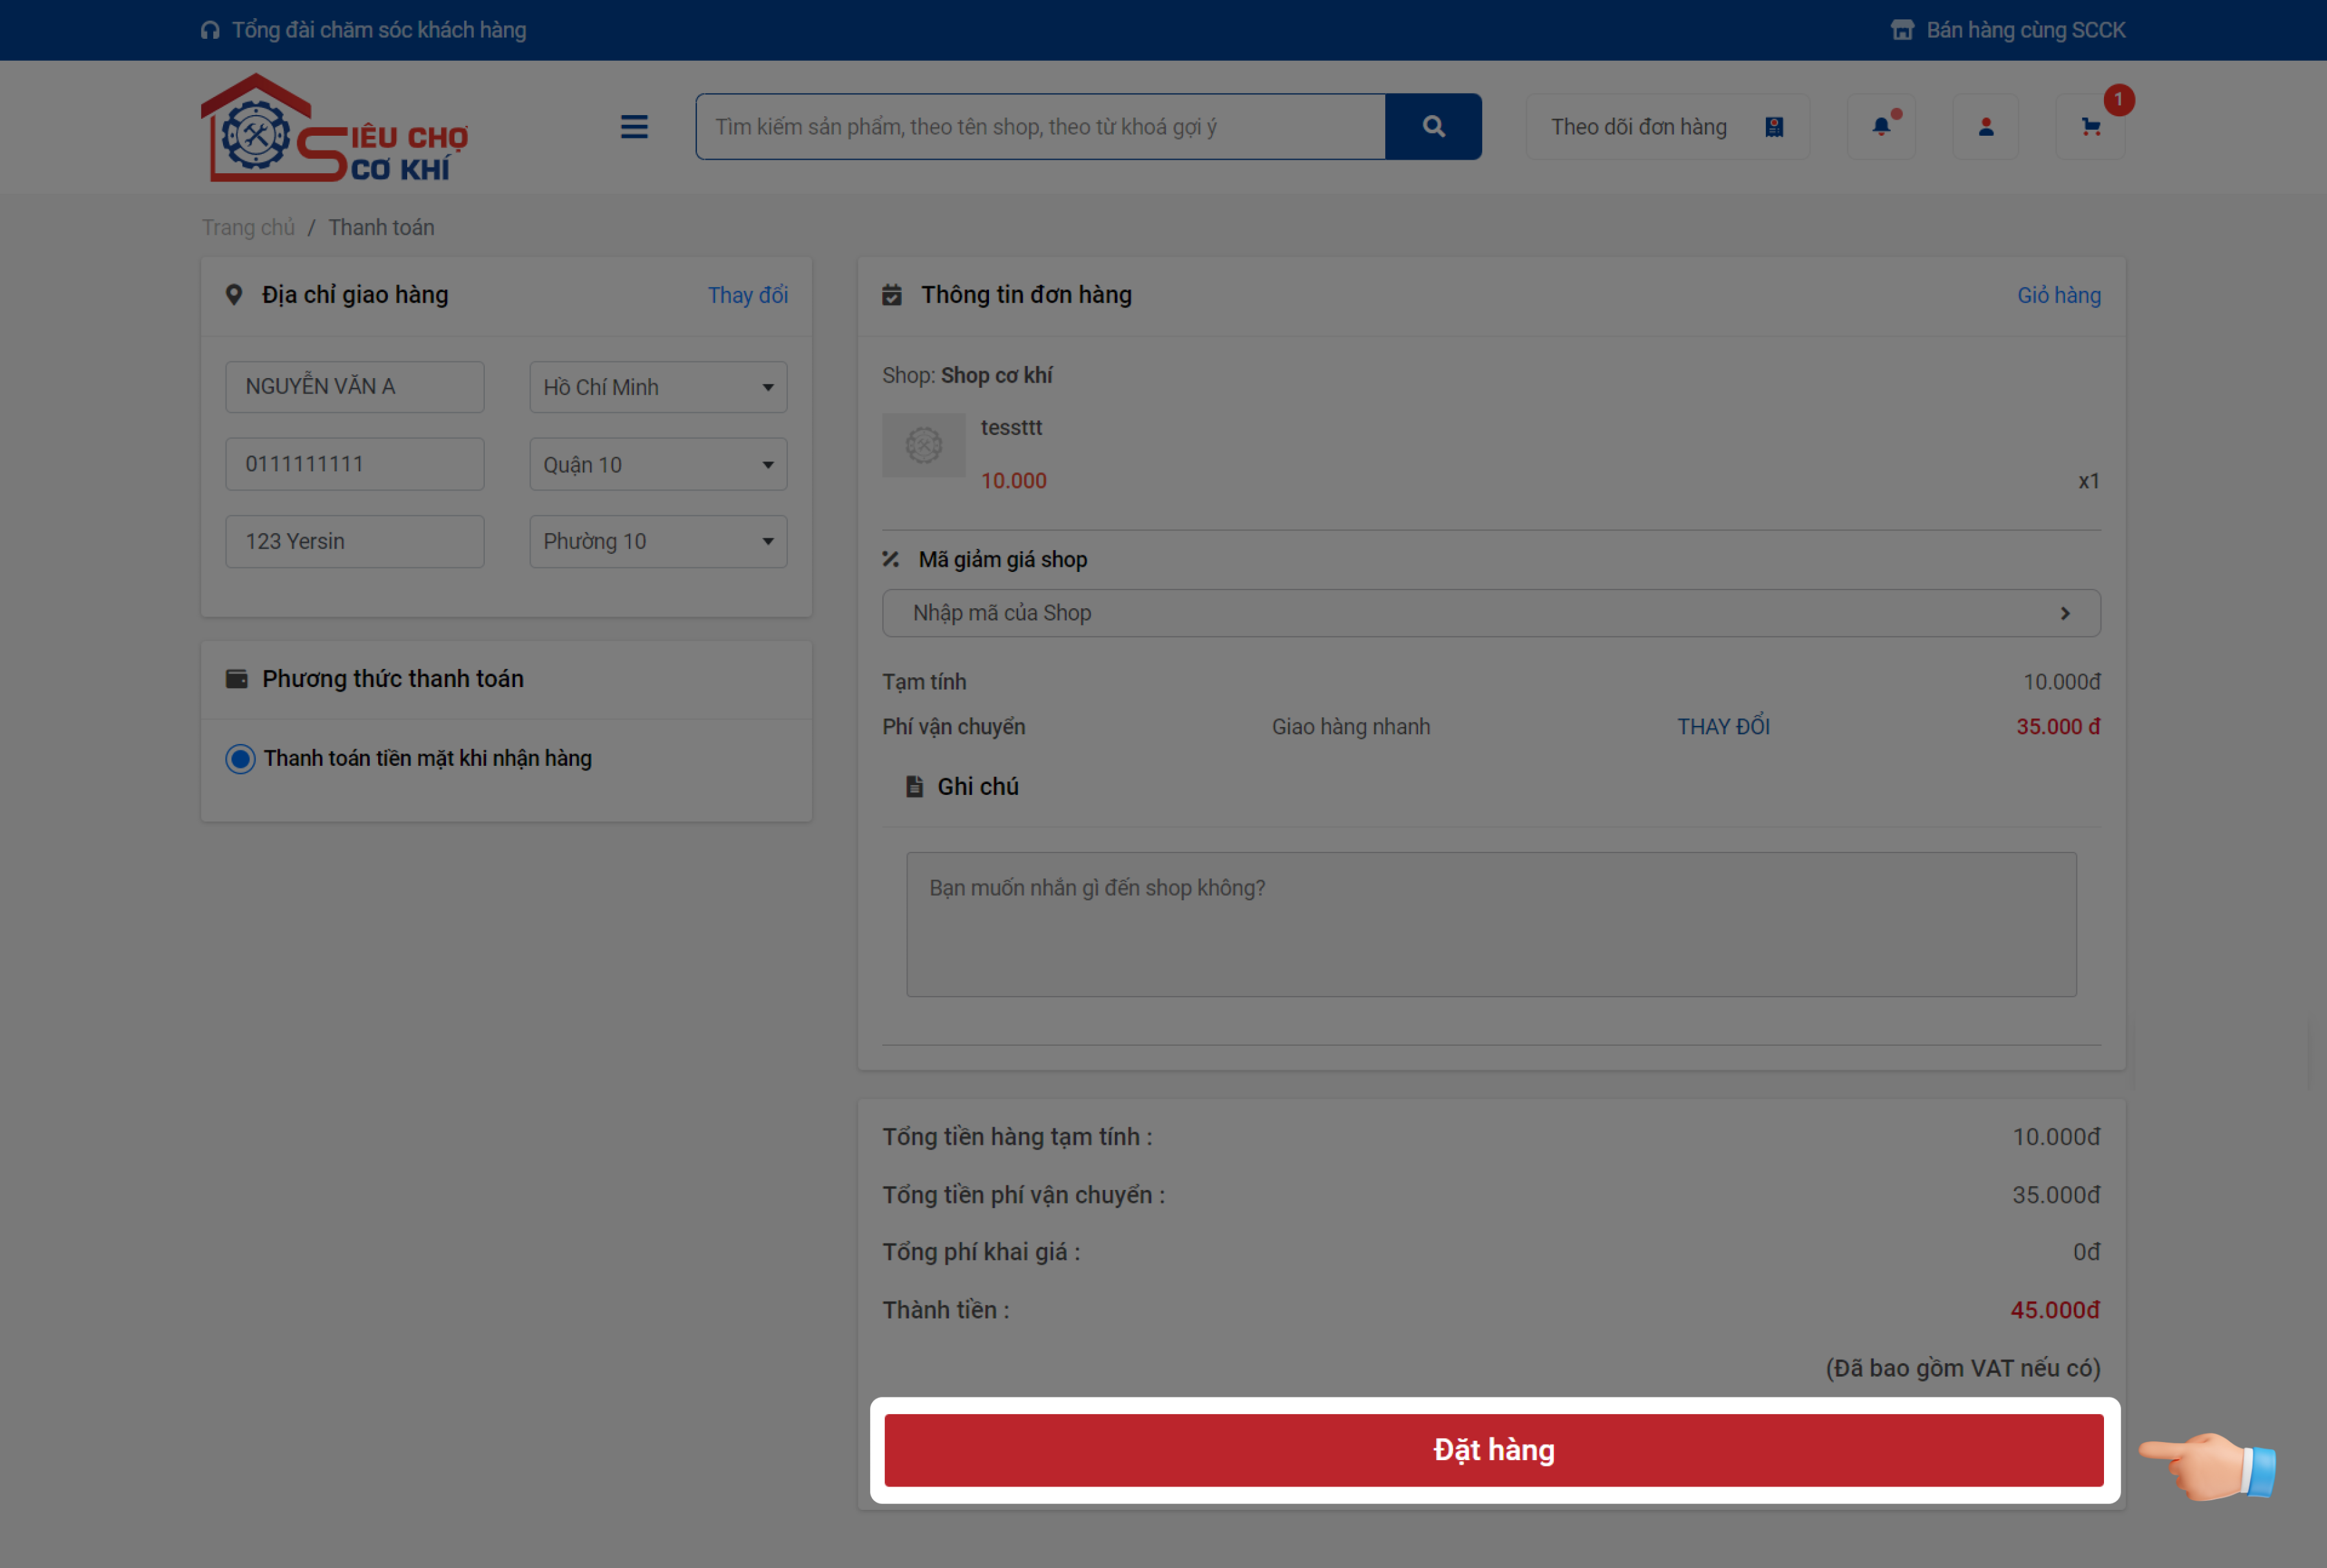Open the shopping cart icon
Screen dimensions: 2327x1568
click(2090, 127)
